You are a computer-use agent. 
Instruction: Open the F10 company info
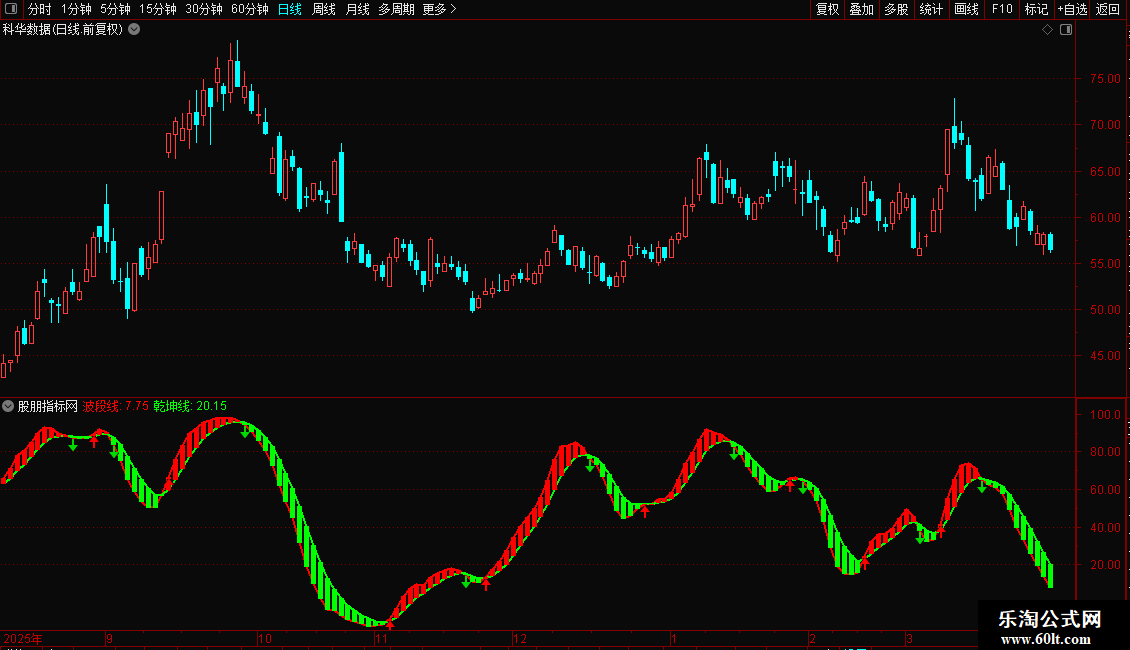(x=1002, y=9)
